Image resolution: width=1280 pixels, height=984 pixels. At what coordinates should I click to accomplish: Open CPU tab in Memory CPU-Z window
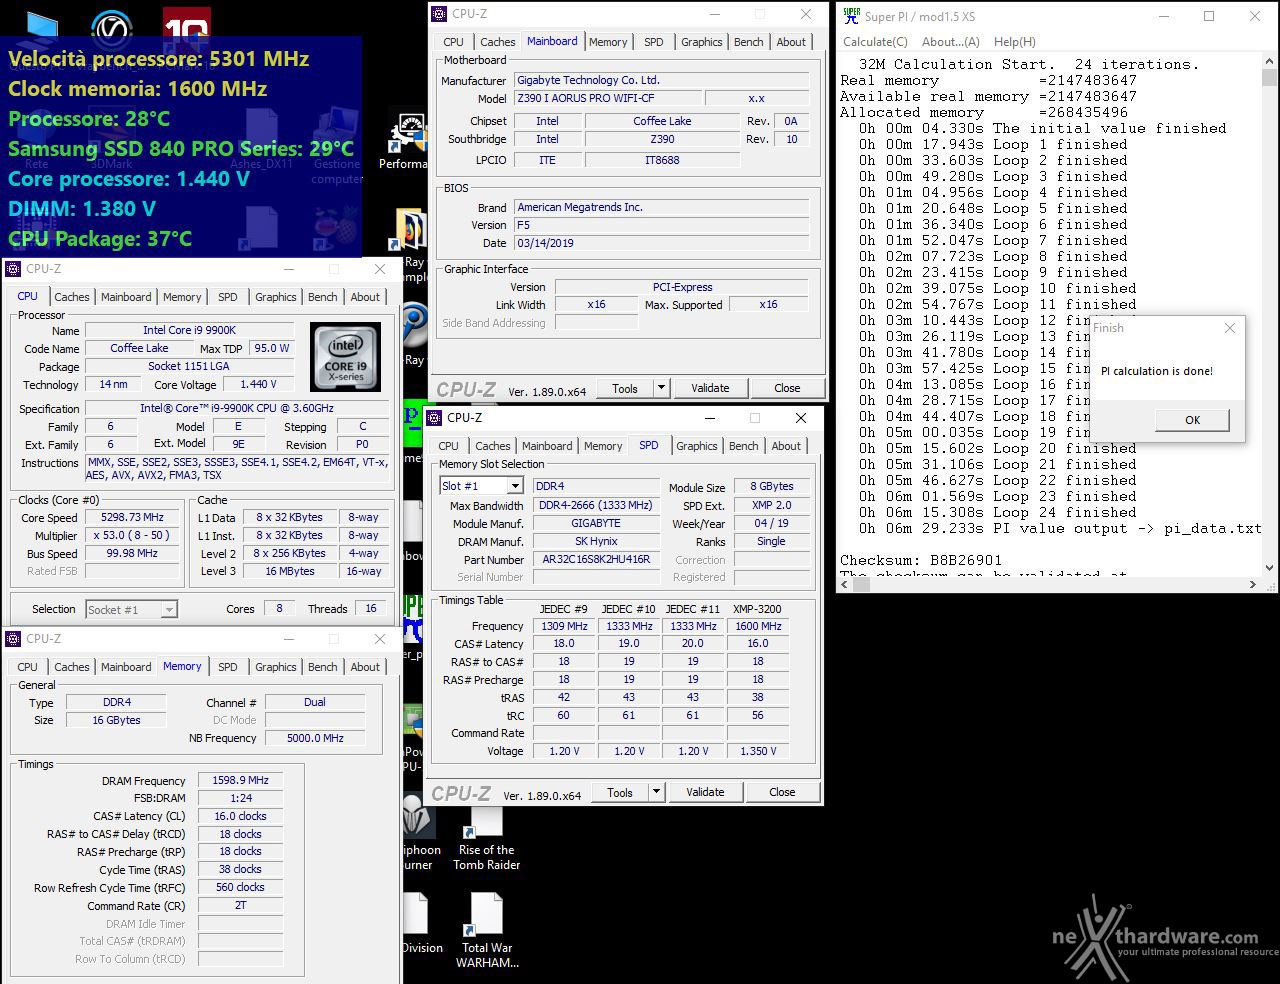[28, 667]
